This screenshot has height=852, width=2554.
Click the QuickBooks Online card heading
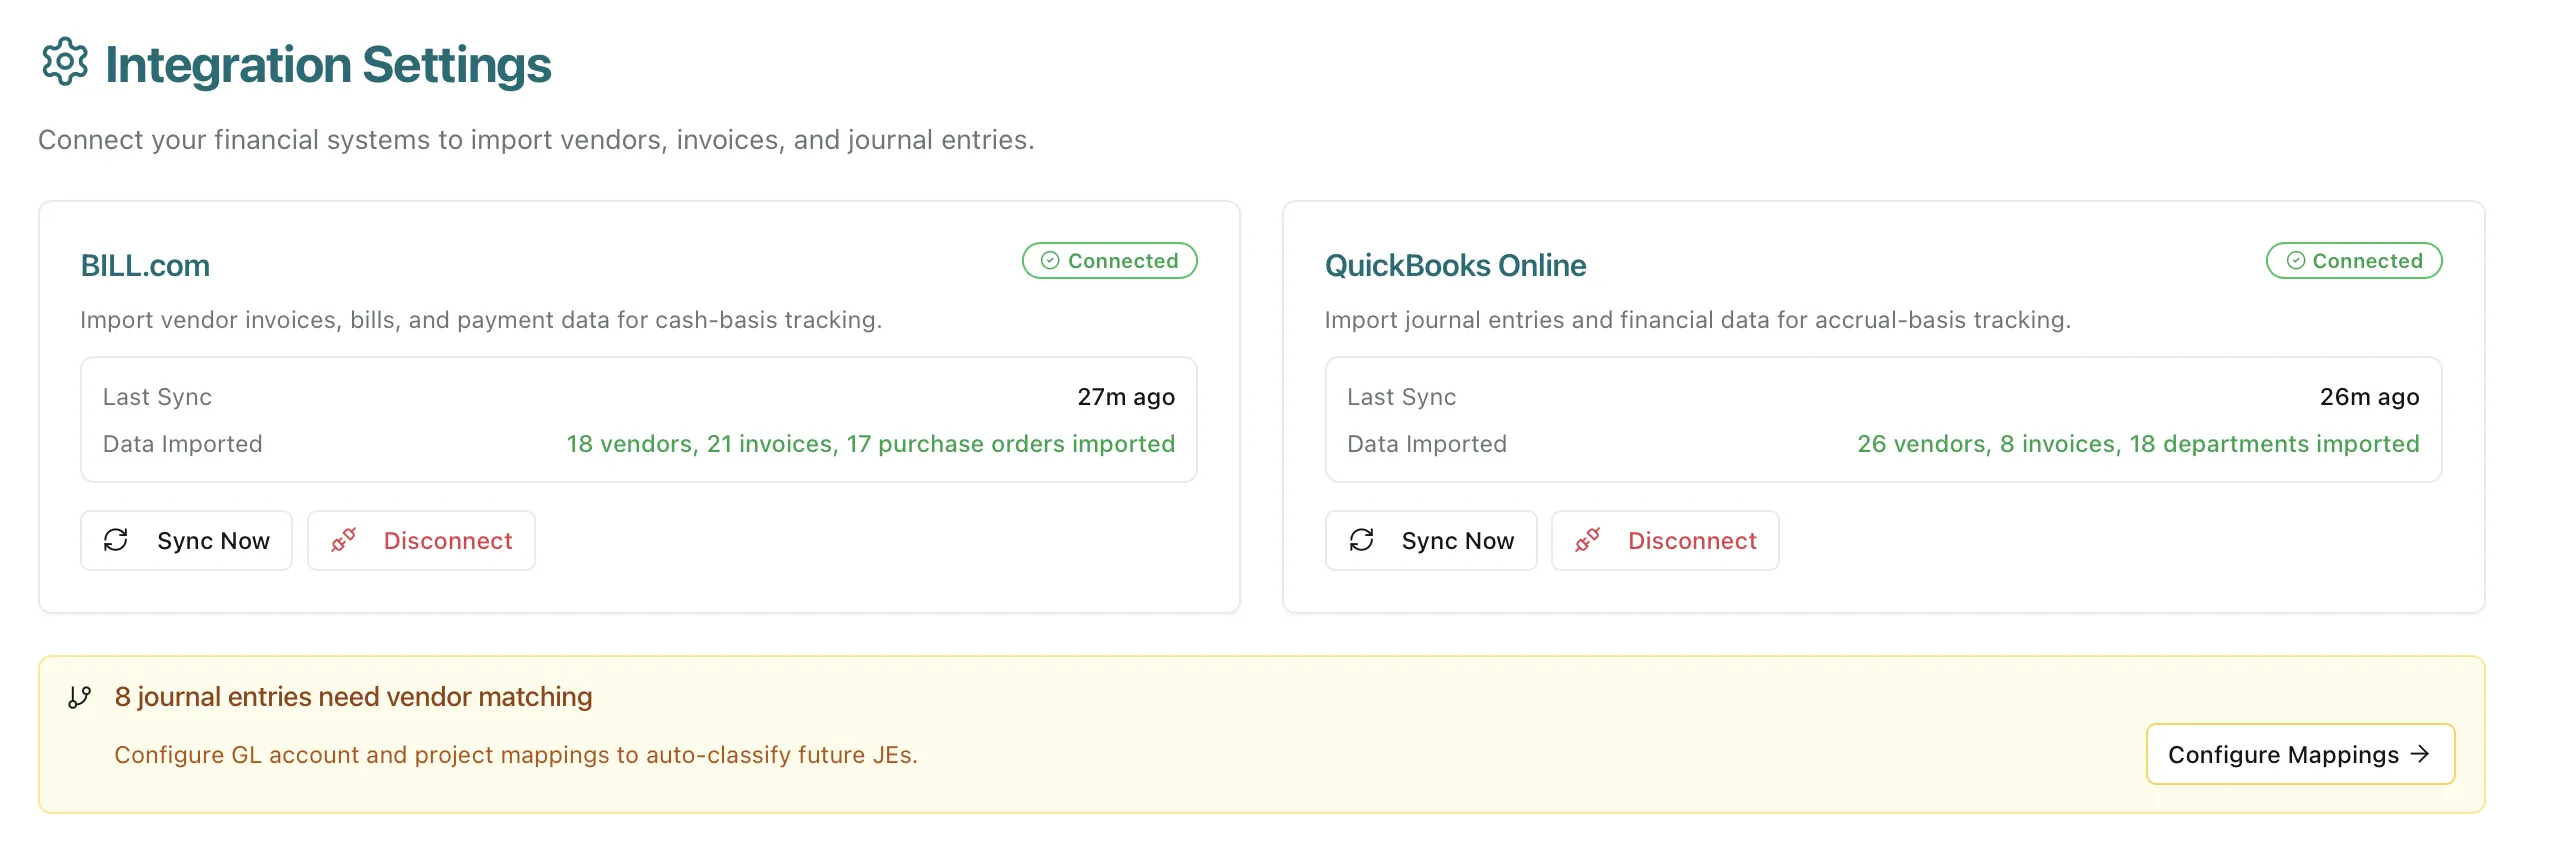(1455, 265)
